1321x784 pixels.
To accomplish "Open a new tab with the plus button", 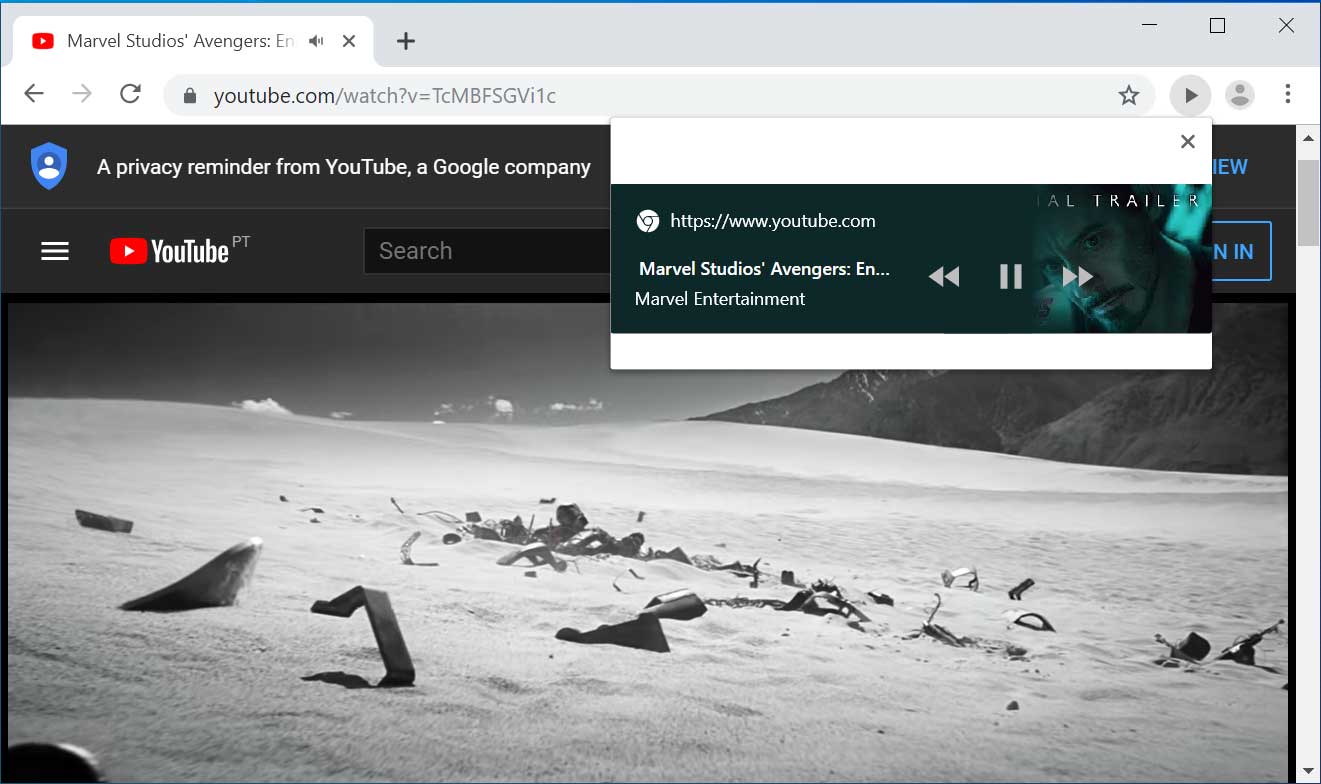I will coord(405,41).
